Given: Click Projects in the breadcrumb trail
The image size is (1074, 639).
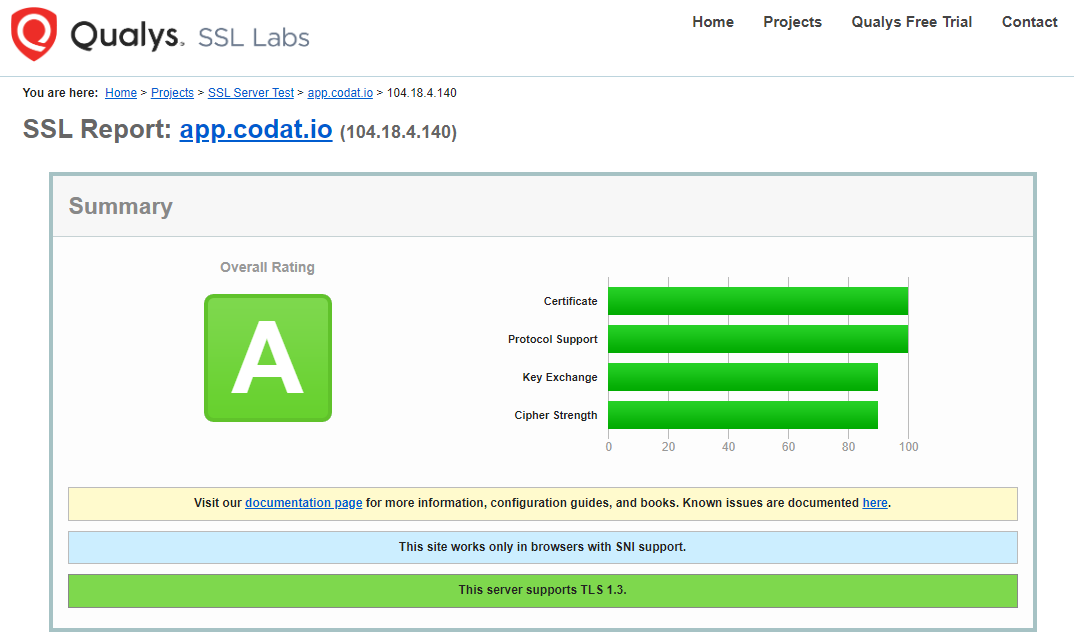Looking at the screenshot, I should (172, 92).
